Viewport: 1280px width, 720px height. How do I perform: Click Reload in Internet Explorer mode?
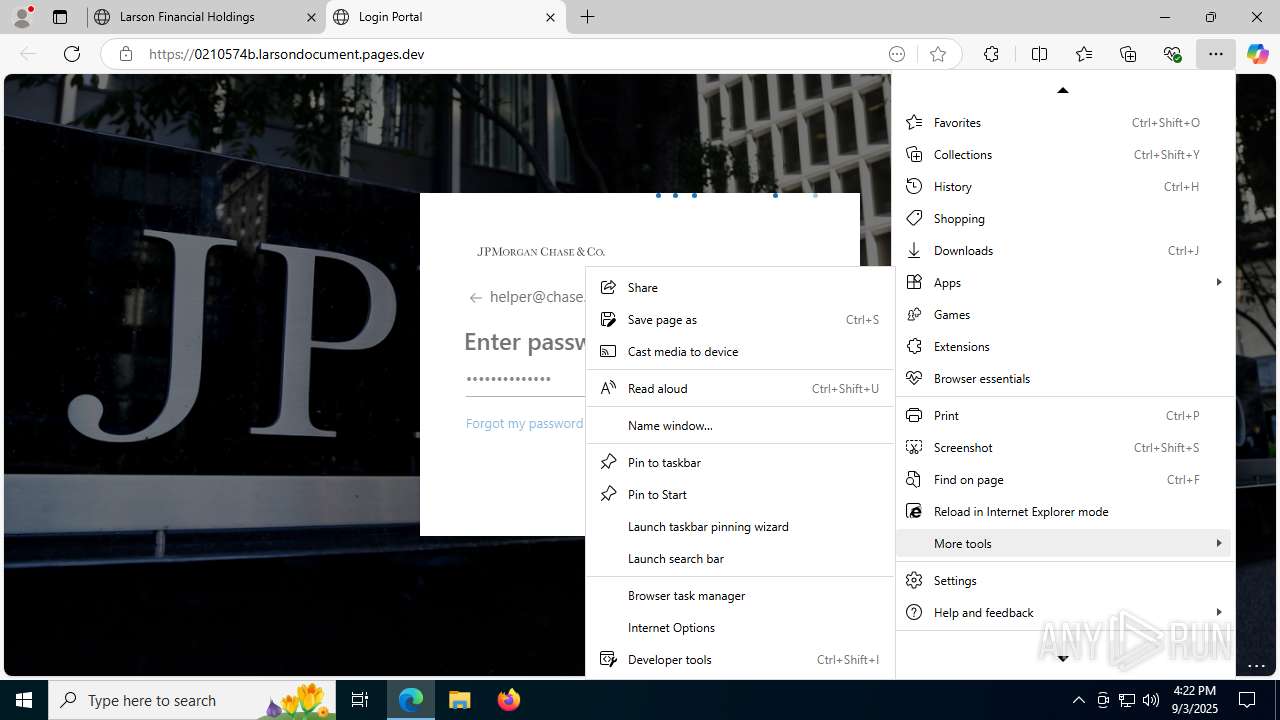pos(1064,511)
